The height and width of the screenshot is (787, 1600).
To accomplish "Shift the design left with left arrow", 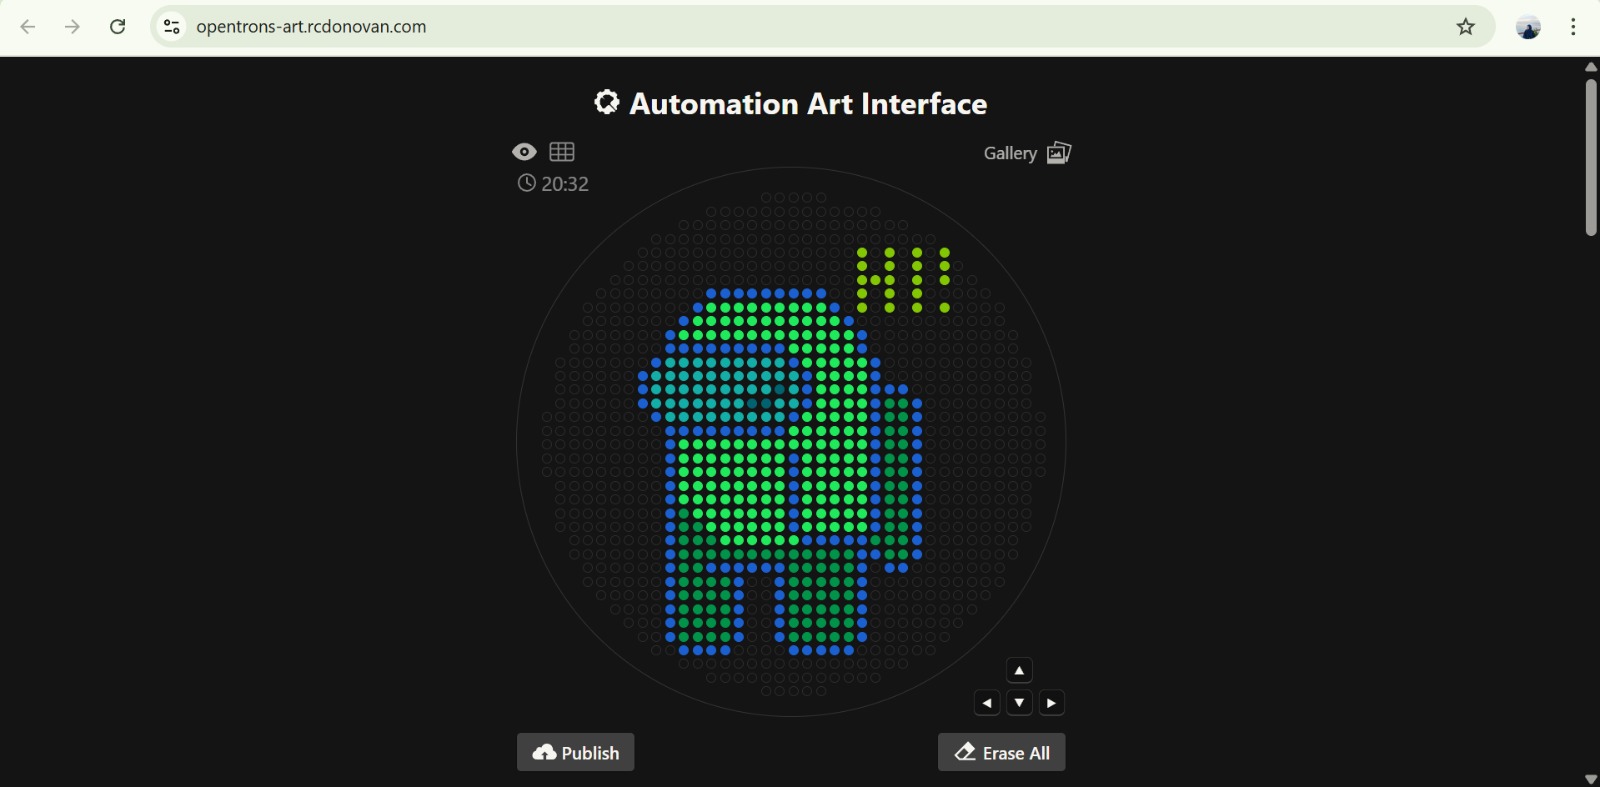I will [987, 703].
